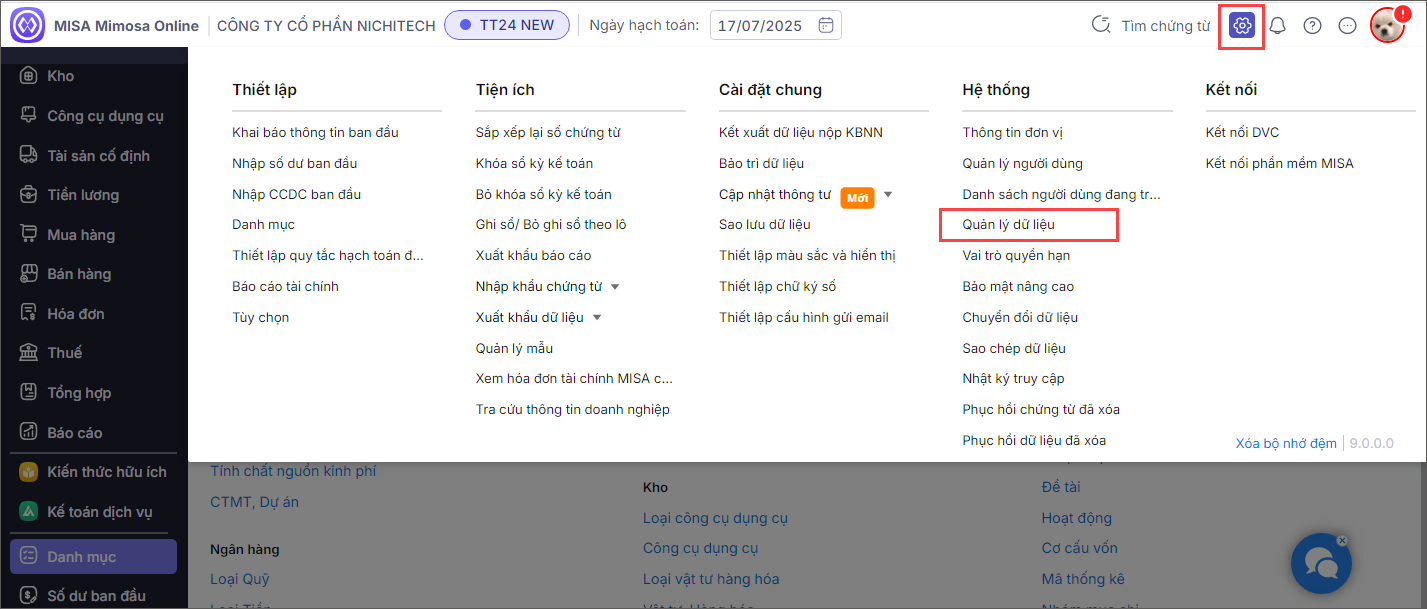This screenshot has height=609, width=1427.
Task: Click the Tìm chứng từ search icon
Action: (x=1101, y=26)
